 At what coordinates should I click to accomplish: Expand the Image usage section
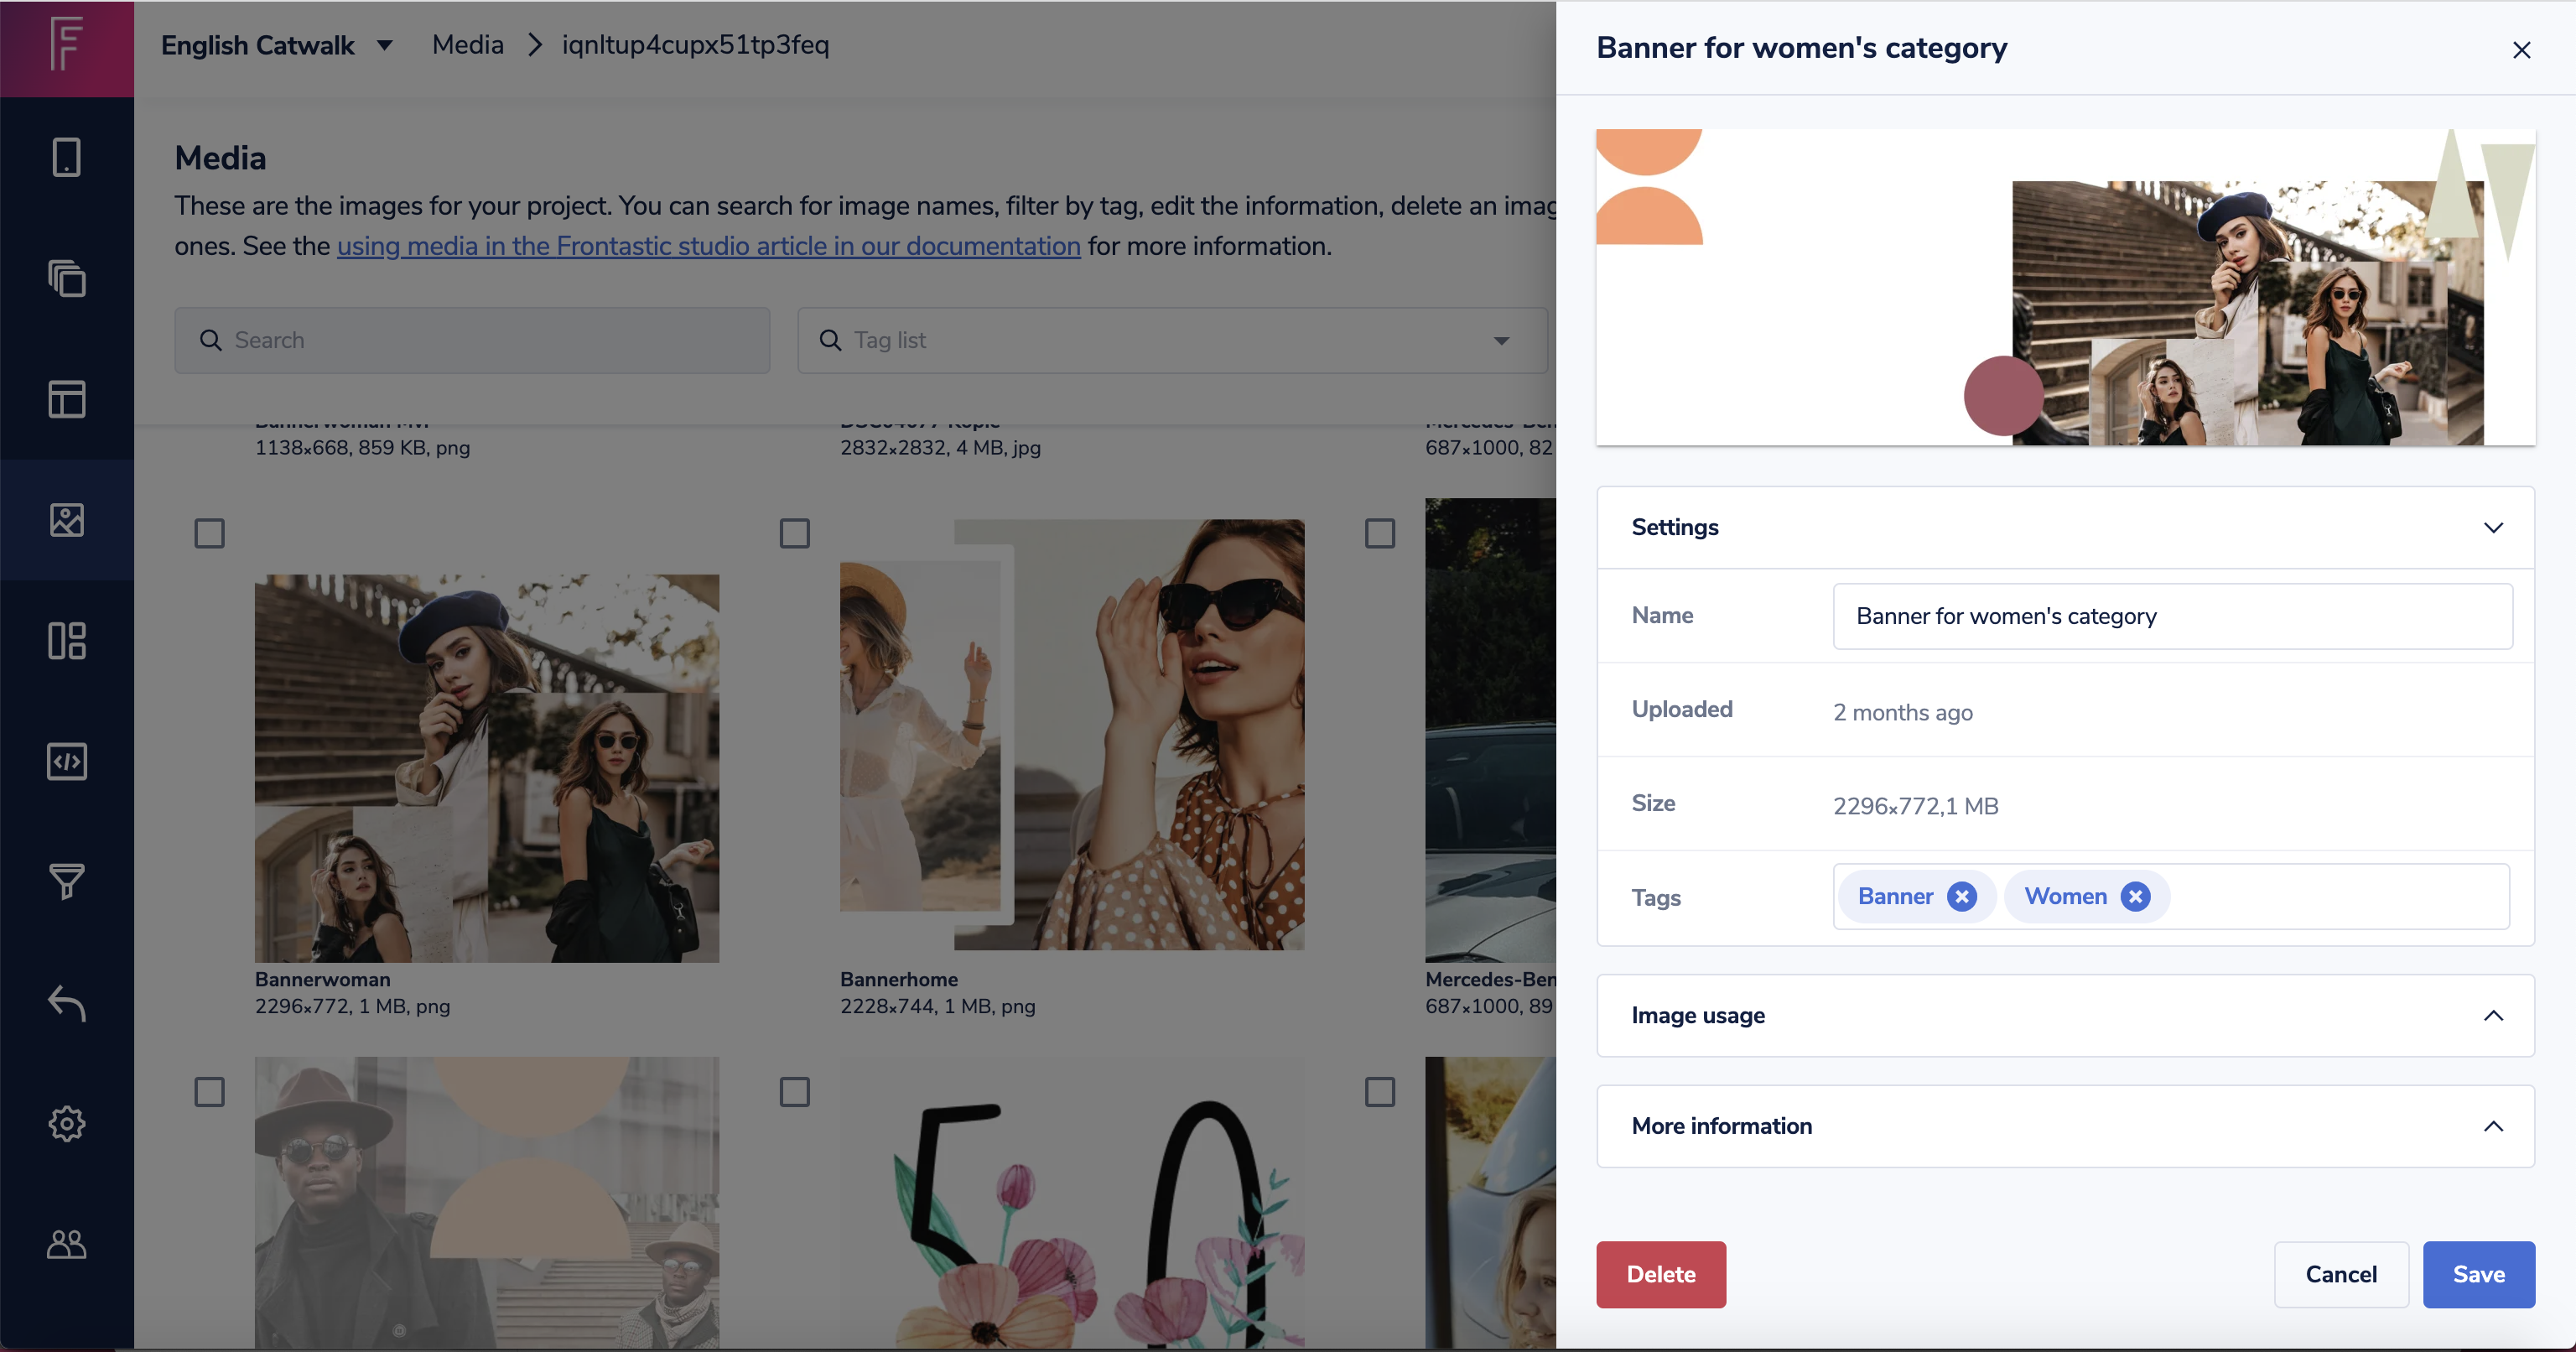(2493, 1016)
